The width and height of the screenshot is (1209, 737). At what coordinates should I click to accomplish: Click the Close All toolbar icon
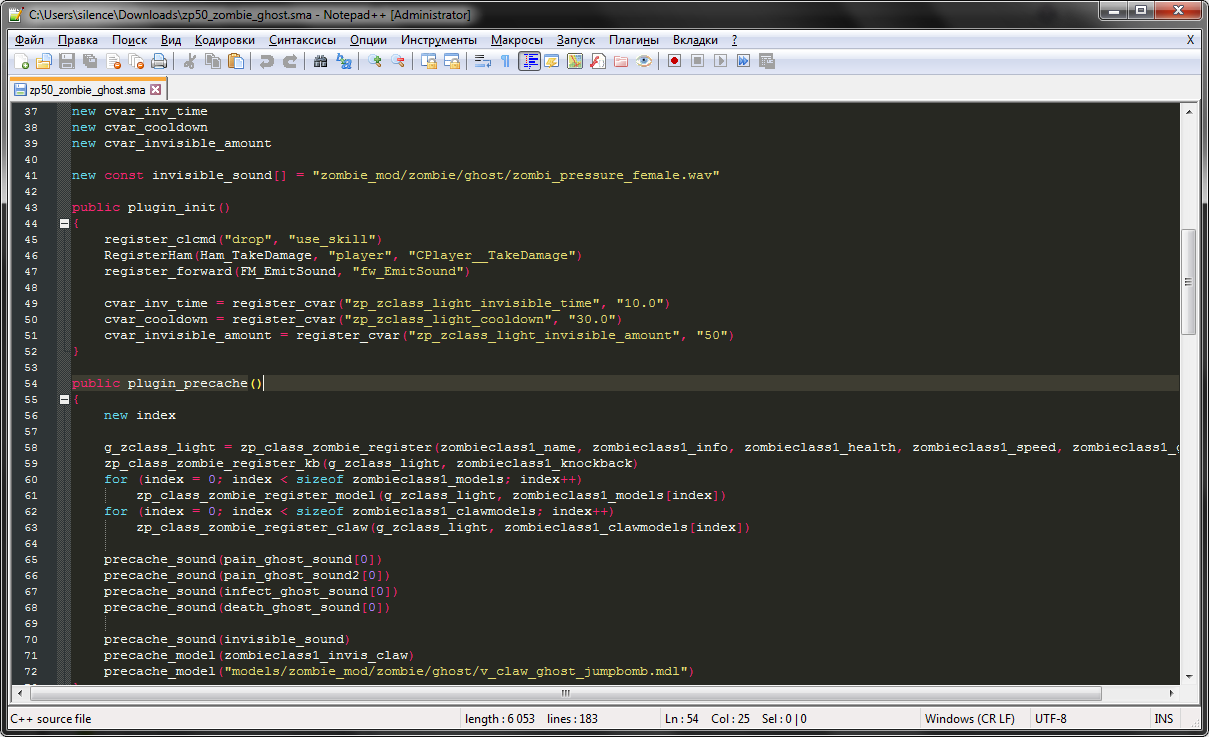(136, 61)
